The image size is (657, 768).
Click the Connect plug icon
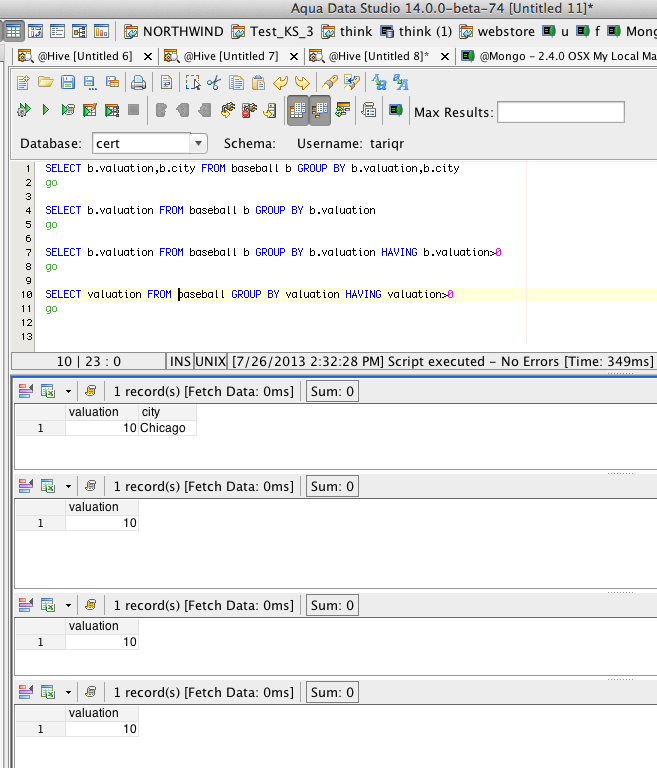click(227, 110)
